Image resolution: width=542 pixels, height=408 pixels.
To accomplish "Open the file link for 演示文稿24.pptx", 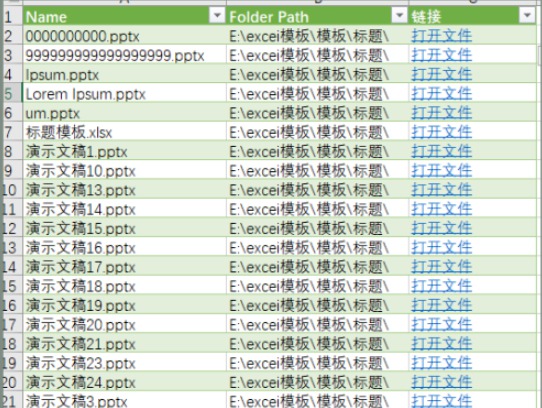I will tap(441, 382).
